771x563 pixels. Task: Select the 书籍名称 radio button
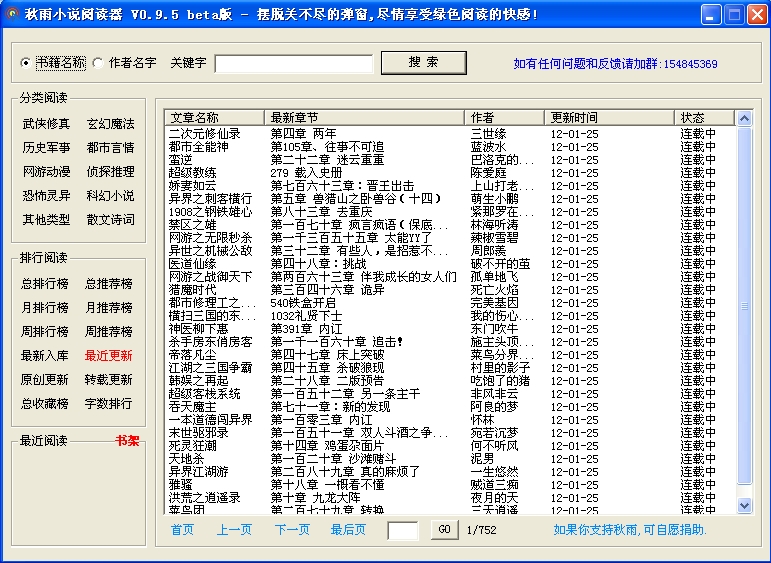tap(26, 63)
